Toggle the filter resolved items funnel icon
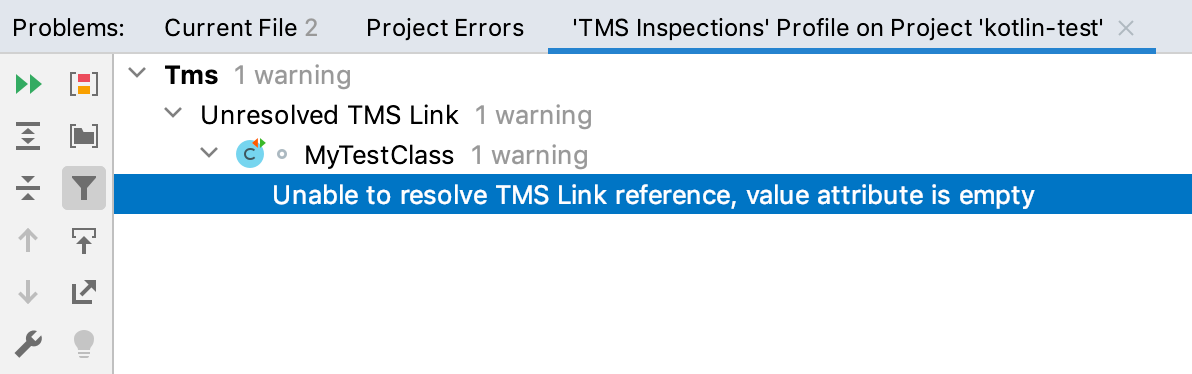The height and width of the screenshot is (374, 1192). [84, 188]
